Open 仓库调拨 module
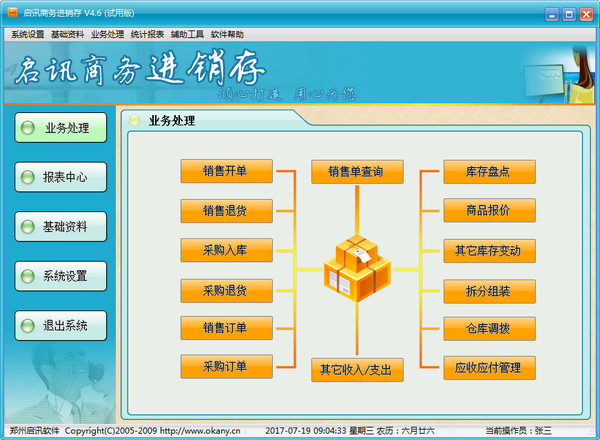The image size is (600, 440). click(489, 329)
